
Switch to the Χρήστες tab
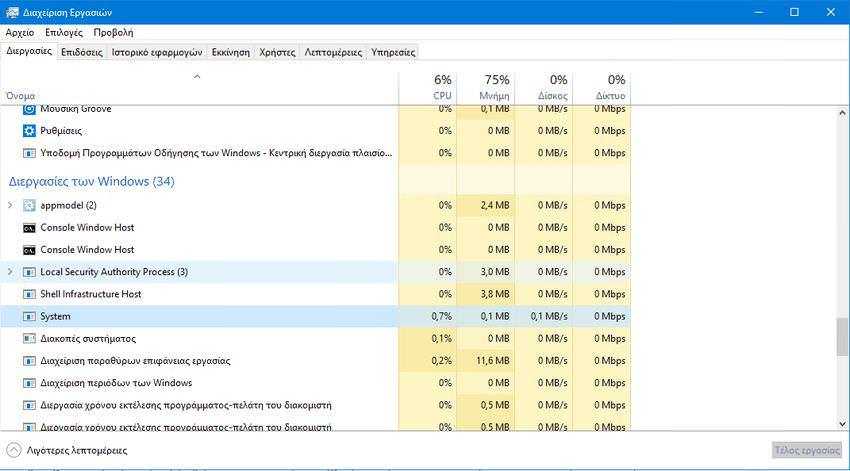(277, 52)
